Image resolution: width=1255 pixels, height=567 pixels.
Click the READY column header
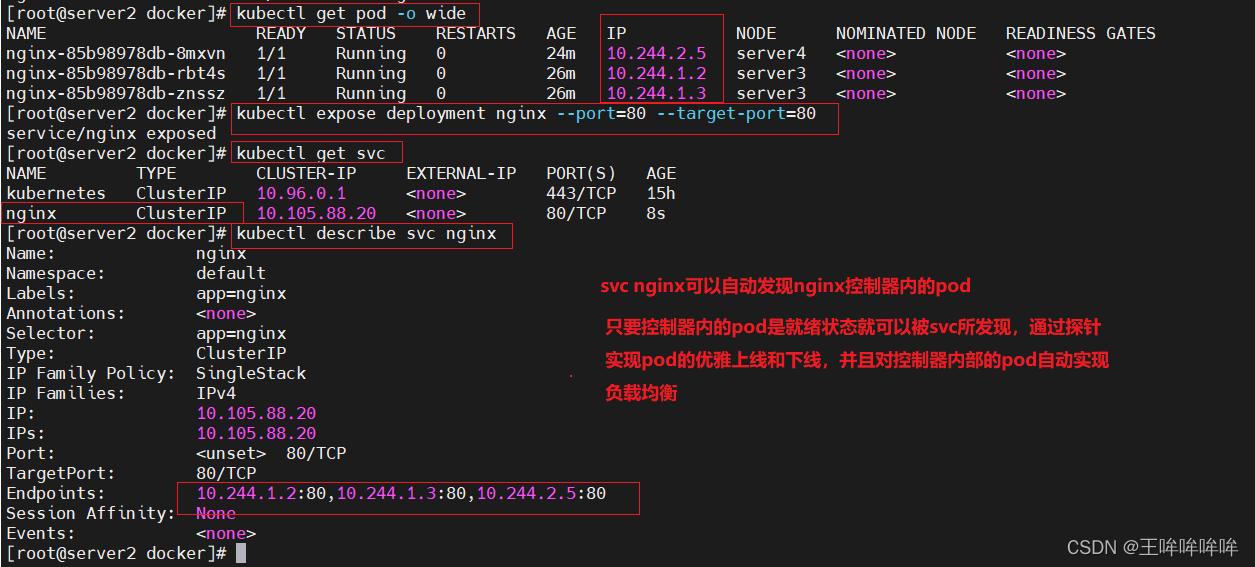pos(281,33)
